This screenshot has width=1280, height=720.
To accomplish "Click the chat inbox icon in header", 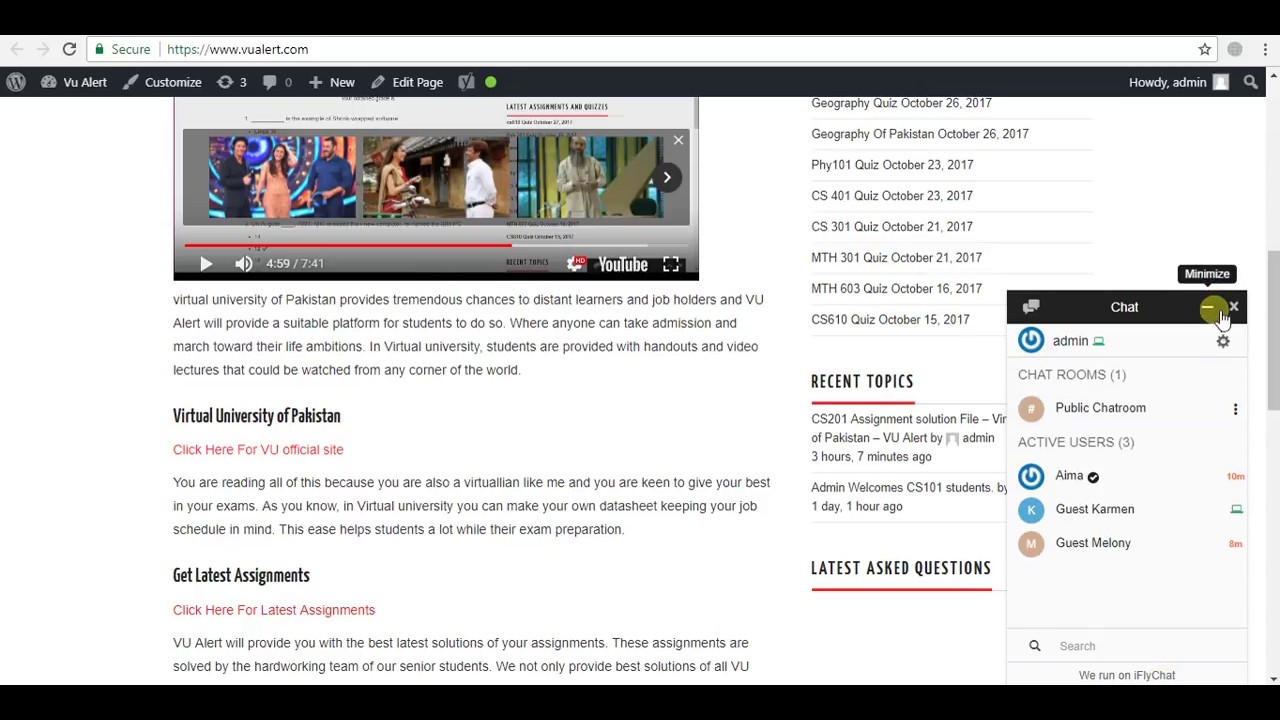I will coord(1031,307).
